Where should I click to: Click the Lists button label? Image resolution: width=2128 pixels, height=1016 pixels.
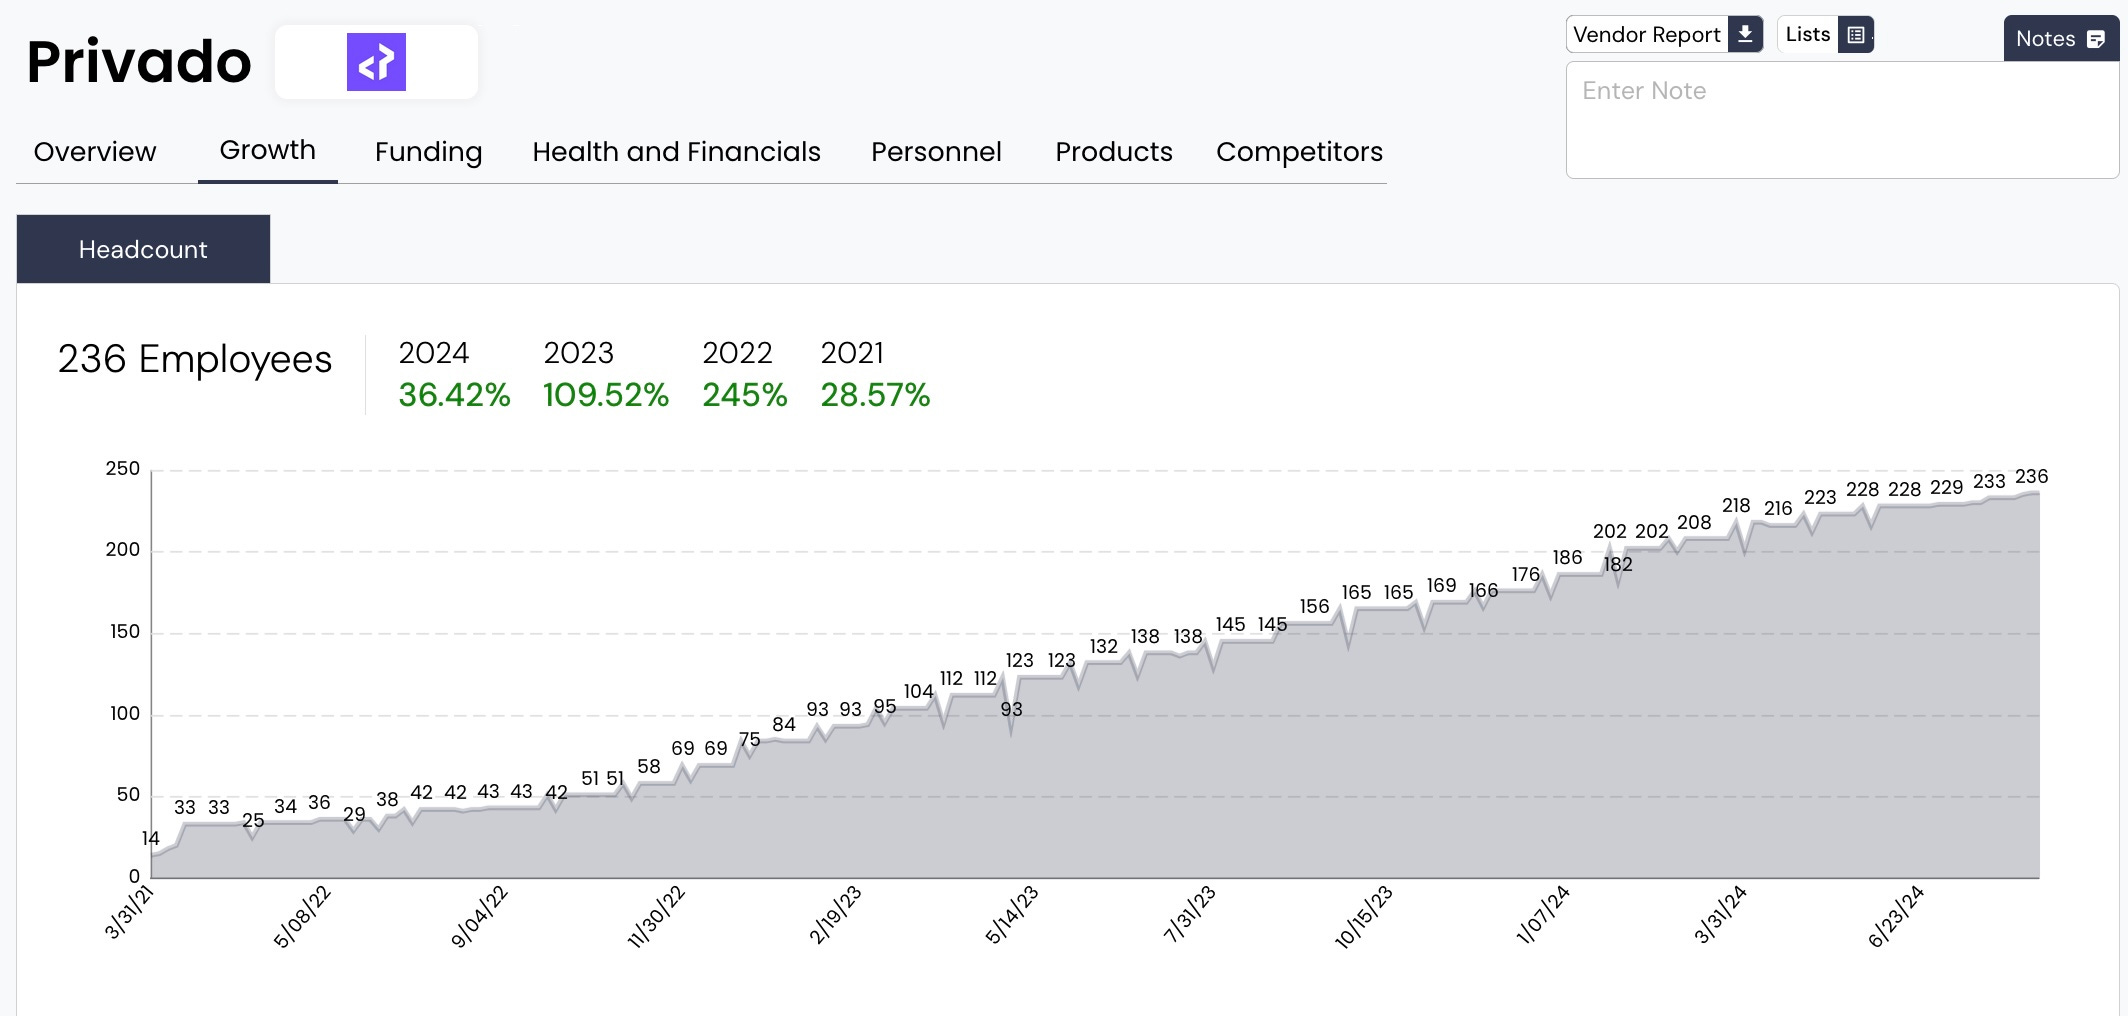[x=1808, y=34]
